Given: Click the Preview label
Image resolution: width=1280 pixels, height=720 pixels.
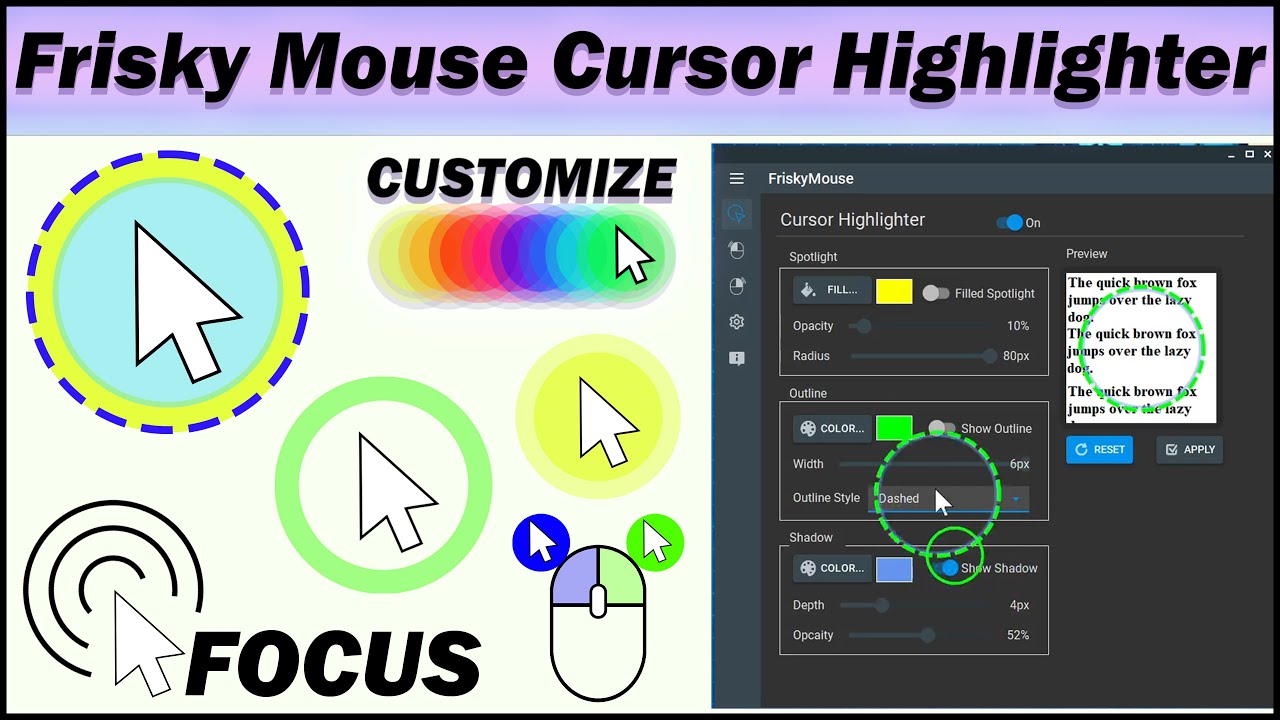Looking at the screenshot, I should click(x=1087, y=254).
